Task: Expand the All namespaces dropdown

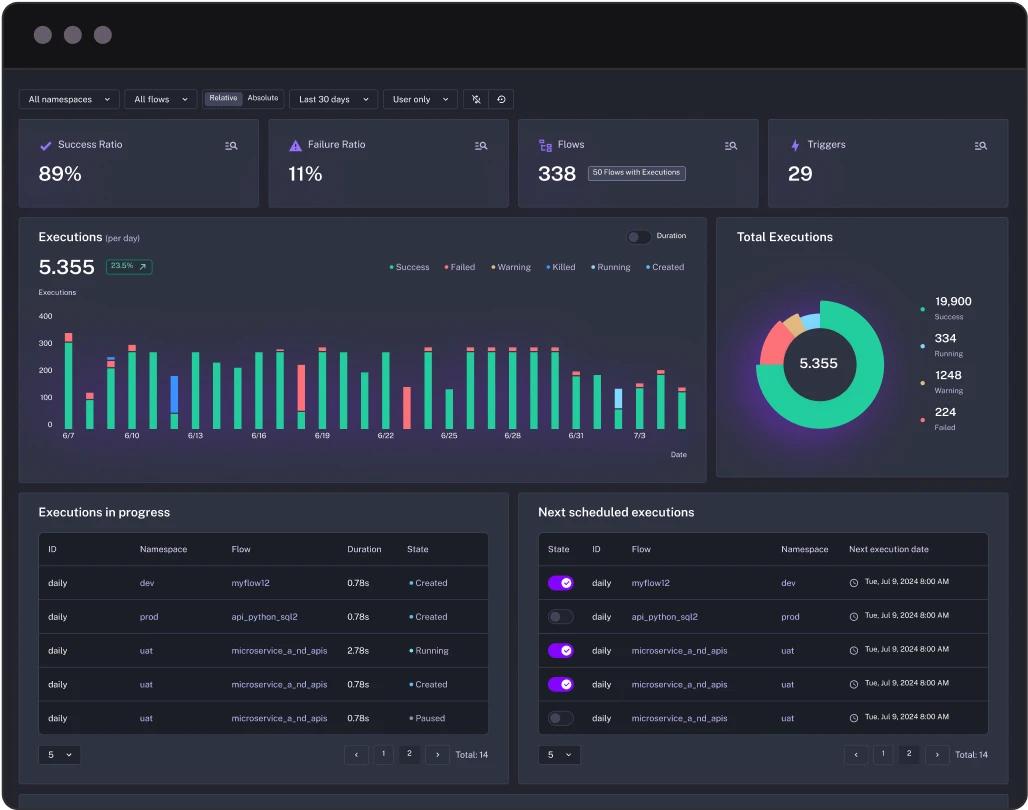Action: (x=69, y=99)
